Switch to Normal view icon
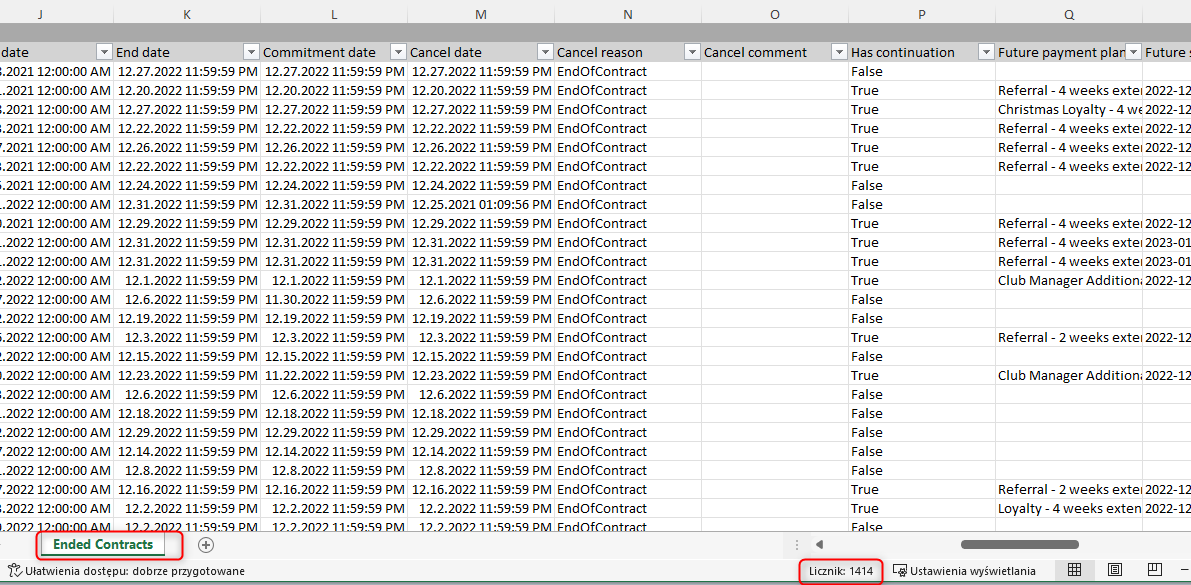 [1075, 571]
